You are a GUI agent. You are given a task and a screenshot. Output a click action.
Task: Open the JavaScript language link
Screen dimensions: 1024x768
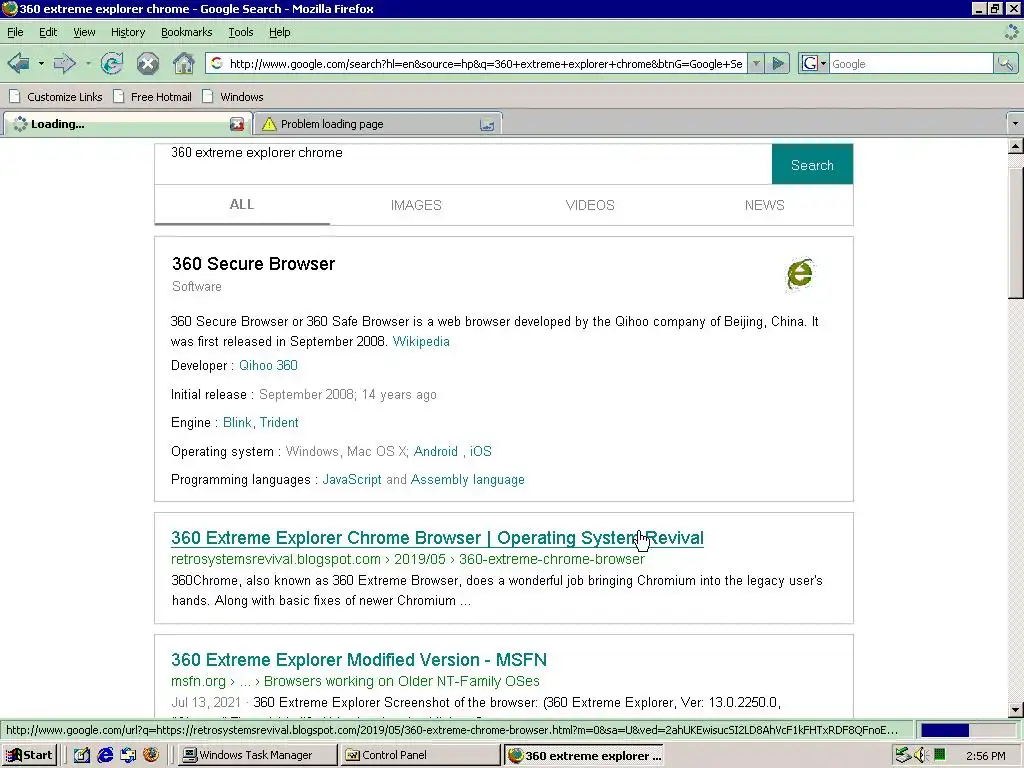click(352, 479)
